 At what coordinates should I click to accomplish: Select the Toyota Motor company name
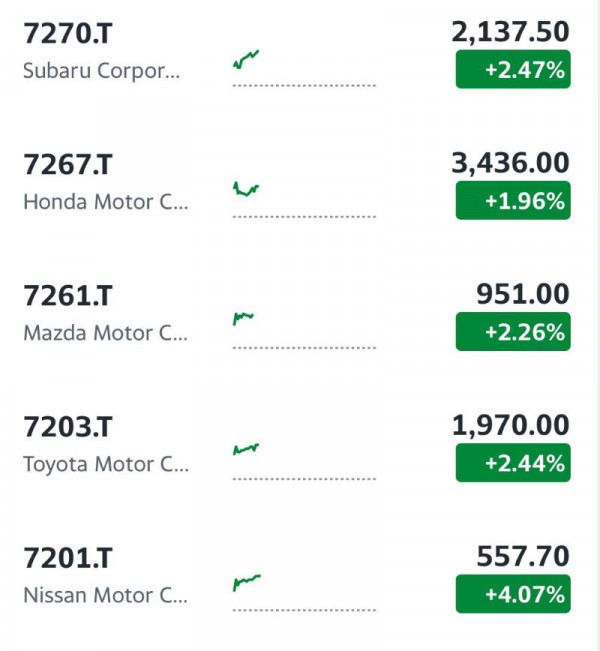tap(106, 464)
